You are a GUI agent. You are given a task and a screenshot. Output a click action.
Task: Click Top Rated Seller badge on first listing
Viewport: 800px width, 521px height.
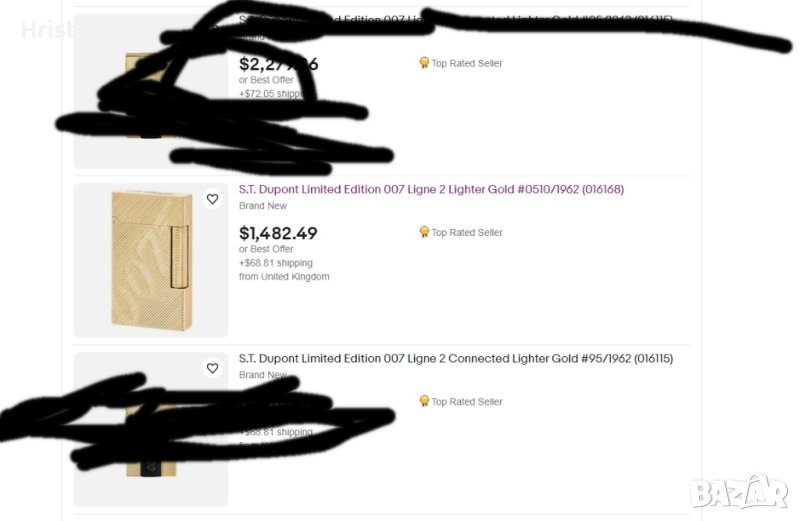(x=461, y=64)
